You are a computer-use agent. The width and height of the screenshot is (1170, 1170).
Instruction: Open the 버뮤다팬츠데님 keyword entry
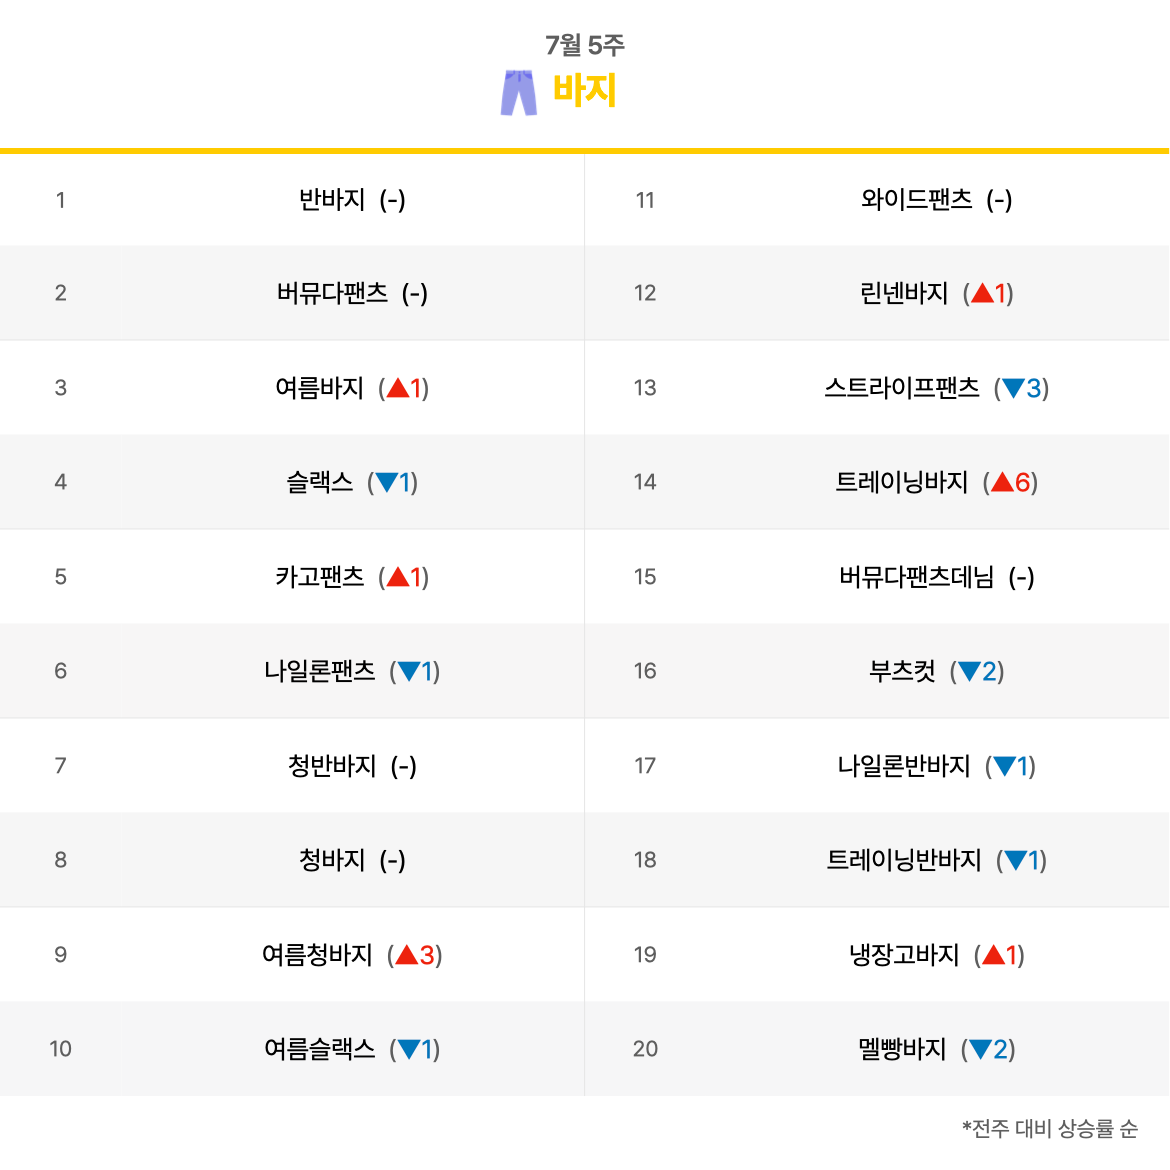pyautogui.click(x=916, y=577)
